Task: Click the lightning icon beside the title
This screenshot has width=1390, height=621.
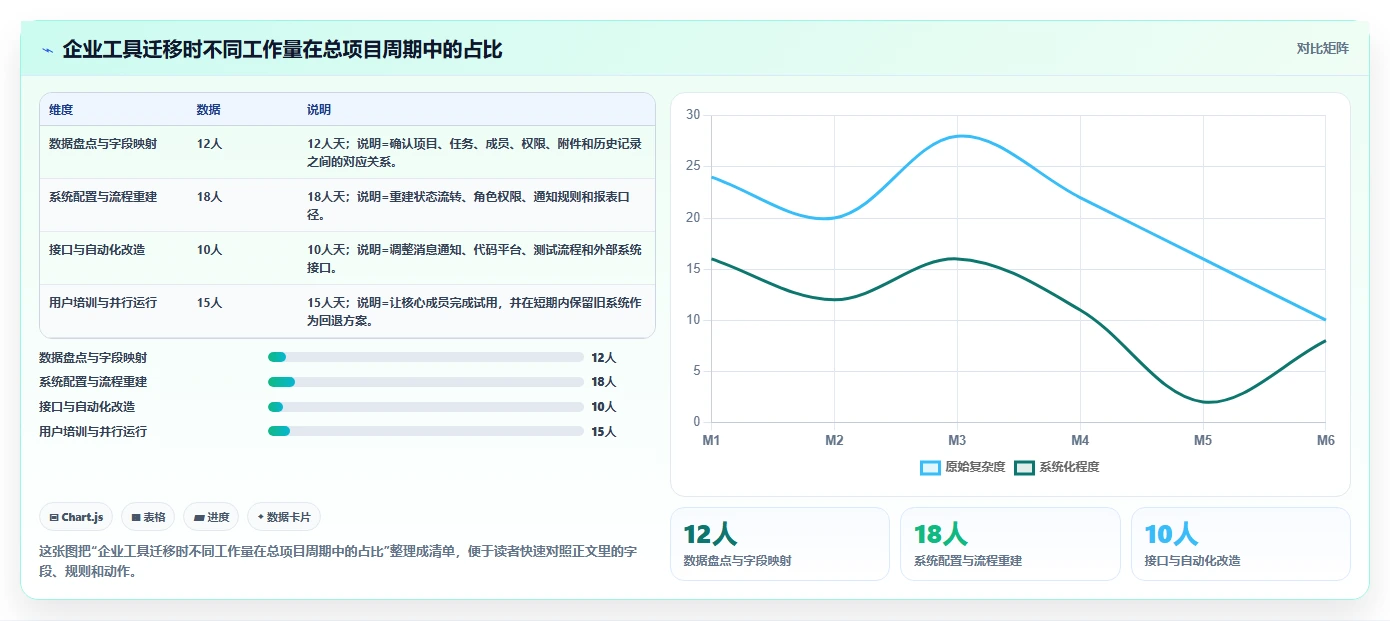Action: pos(48,50)
